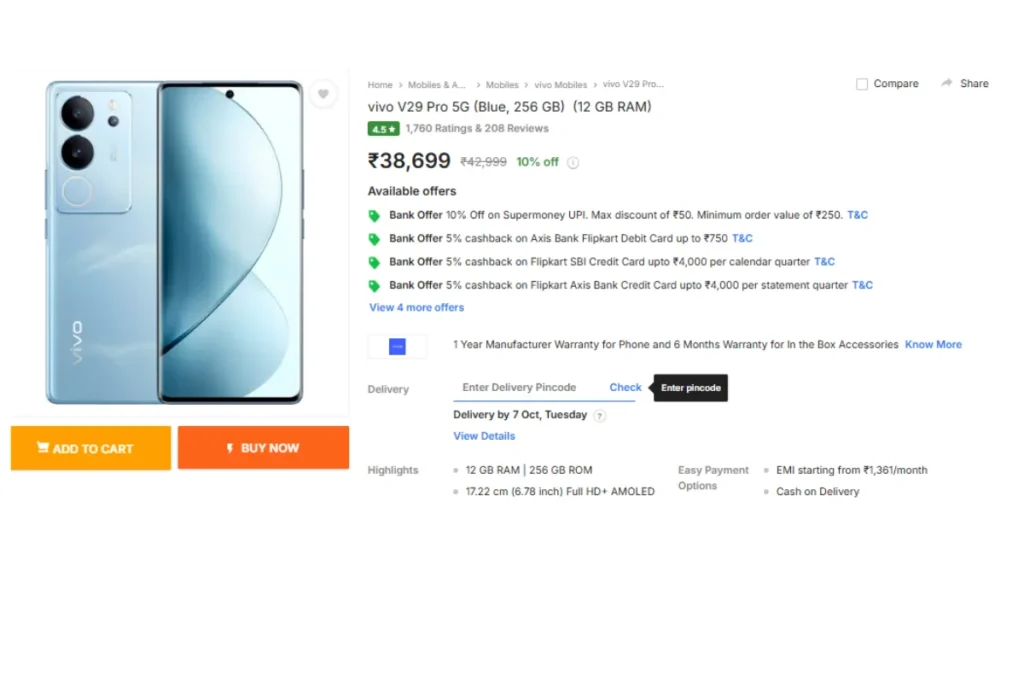The image size is (1024, 683).
Task: Click the vivo brand logo thumbnail
Action: [397, 346]
